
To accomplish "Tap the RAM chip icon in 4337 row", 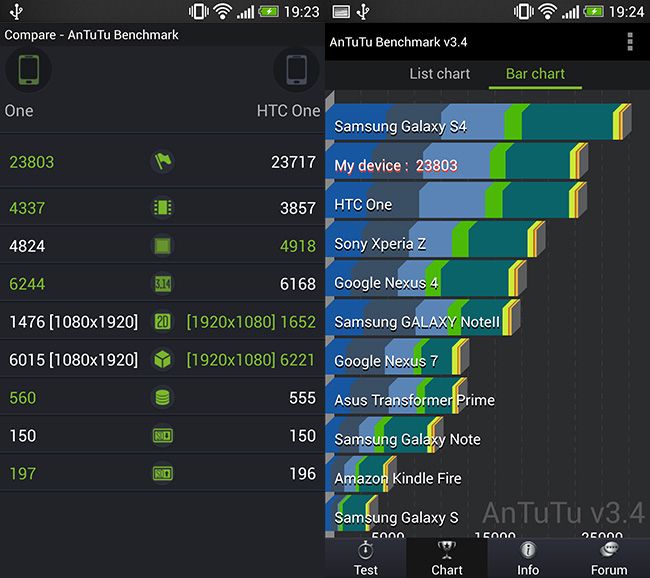I will pyautogui.click(x=162, y=208).
